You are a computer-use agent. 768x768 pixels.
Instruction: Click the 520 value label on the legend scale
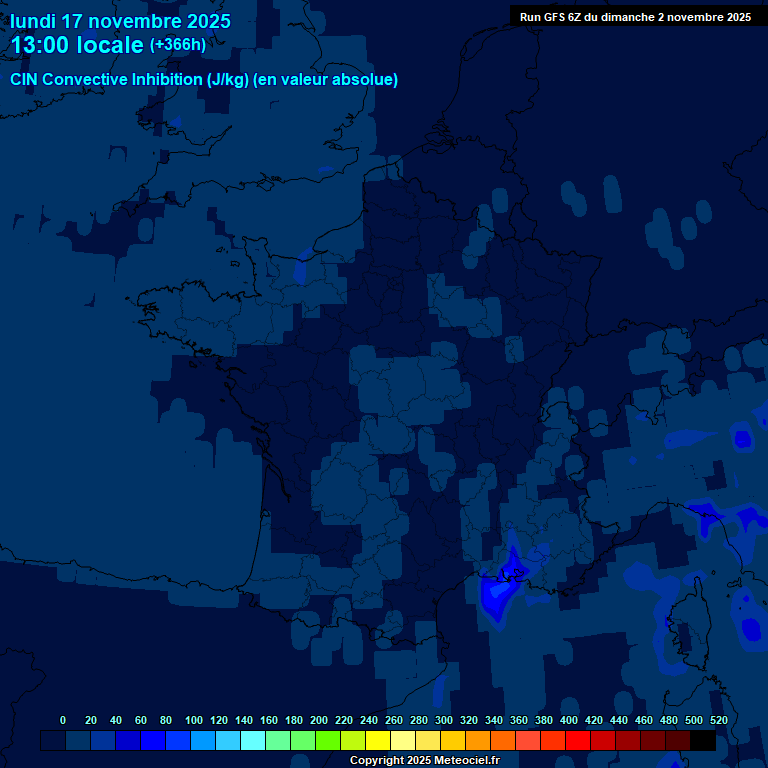(x=718, y=720)
